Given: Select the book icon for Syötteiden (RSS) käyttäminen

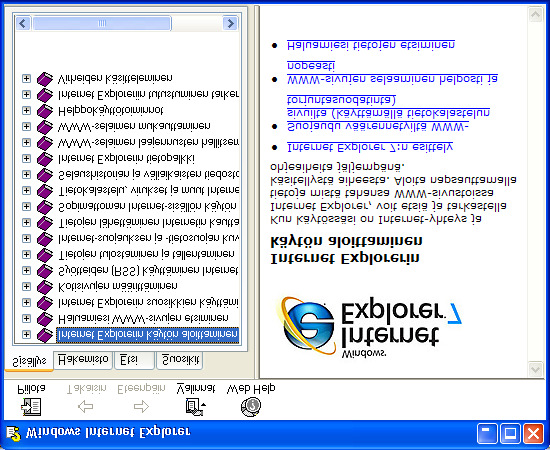Looking at the screenshot, I should coord(45,270).
